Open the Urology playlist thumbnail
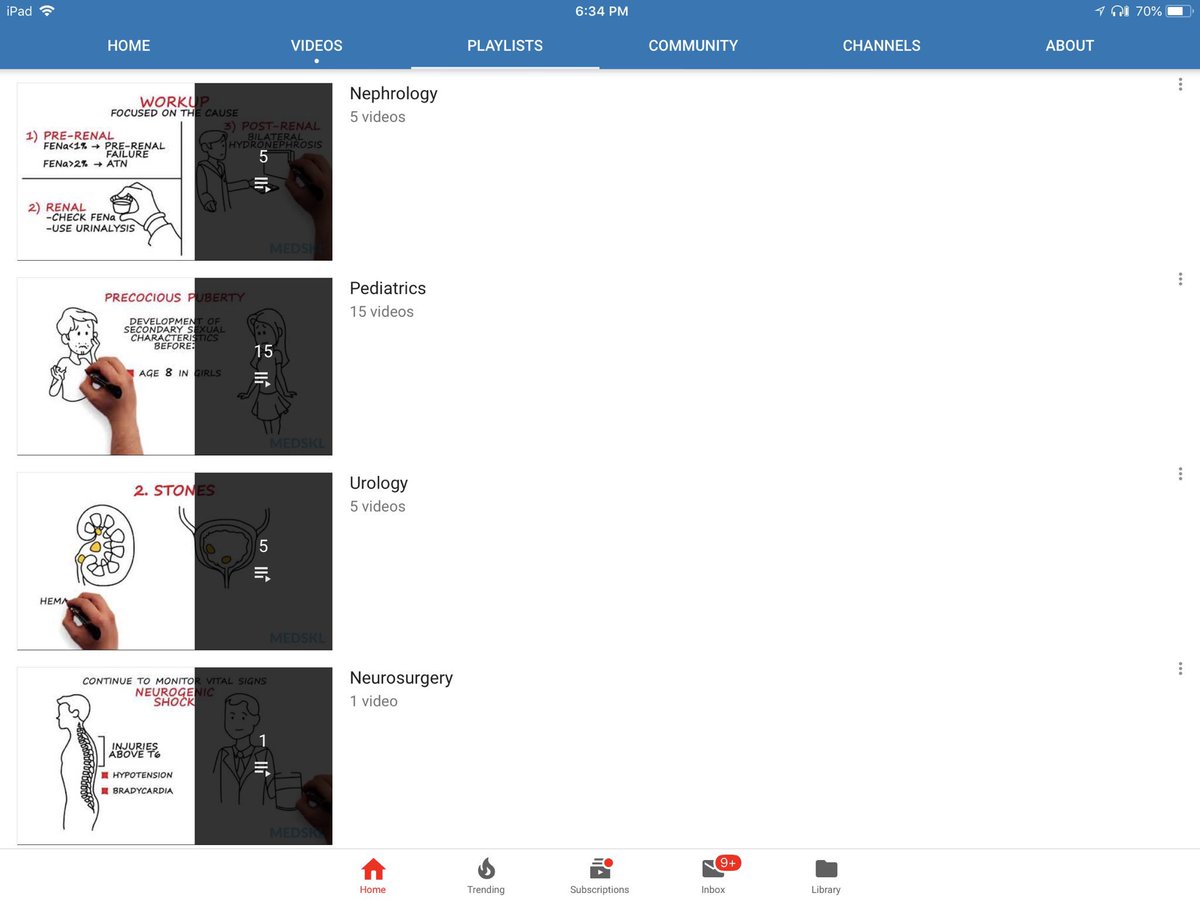Viewport: 1200px width, 900px height. click(175, 561)
